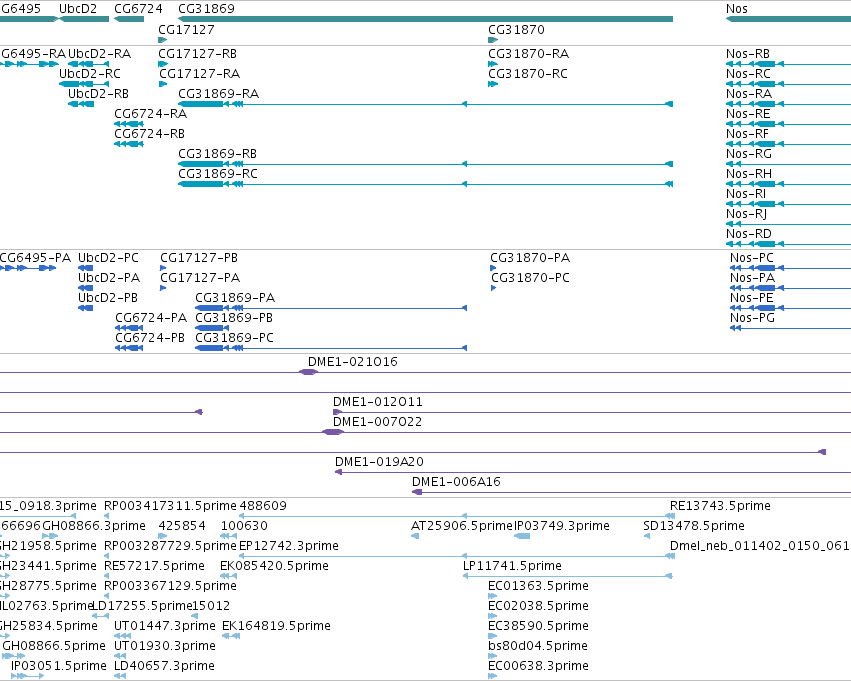This screenshot has height=681, width=851.
Task: Select transcript CG31870-RA label
Action: [528, 54]
